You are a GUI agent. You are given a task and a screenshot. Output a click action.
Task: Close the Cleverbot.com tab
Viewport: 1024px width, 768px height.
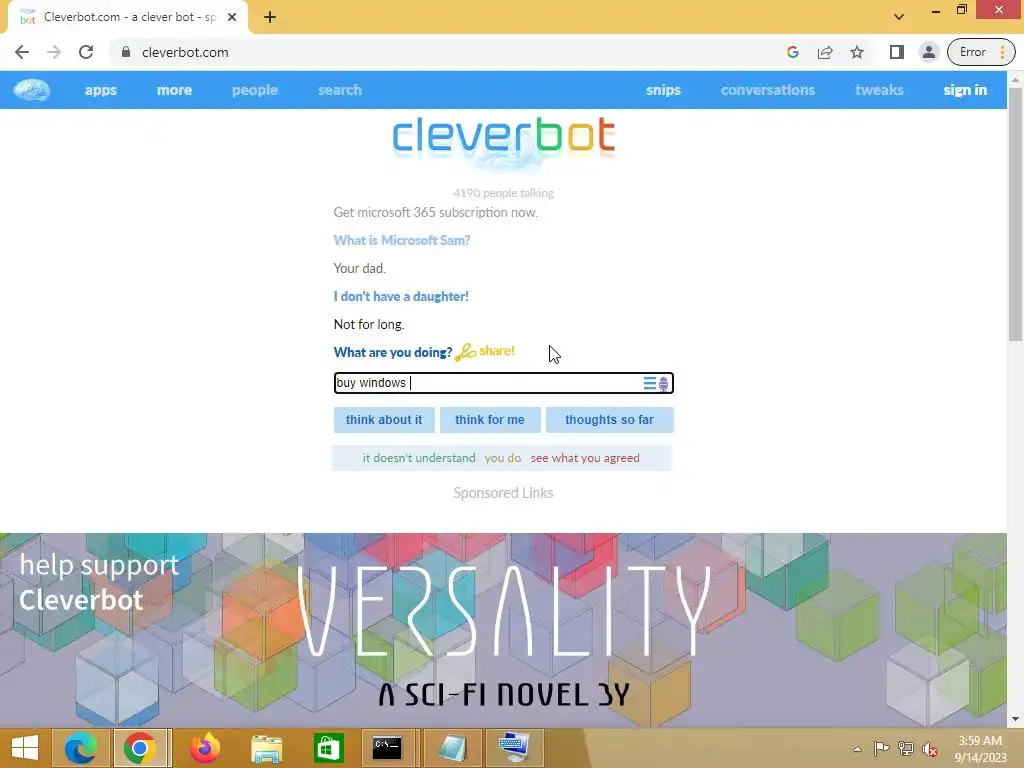pos(232,18)
